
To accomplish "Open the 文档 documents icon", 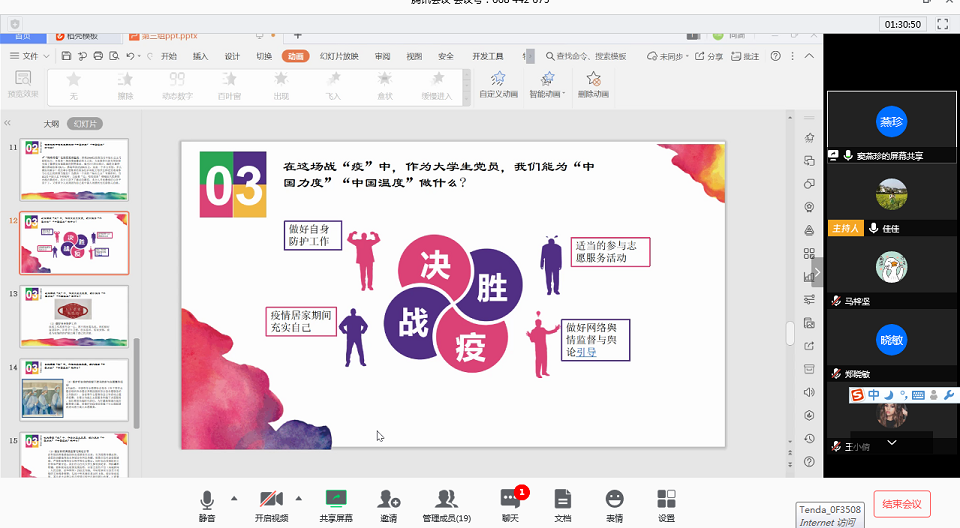I will 563,499.
